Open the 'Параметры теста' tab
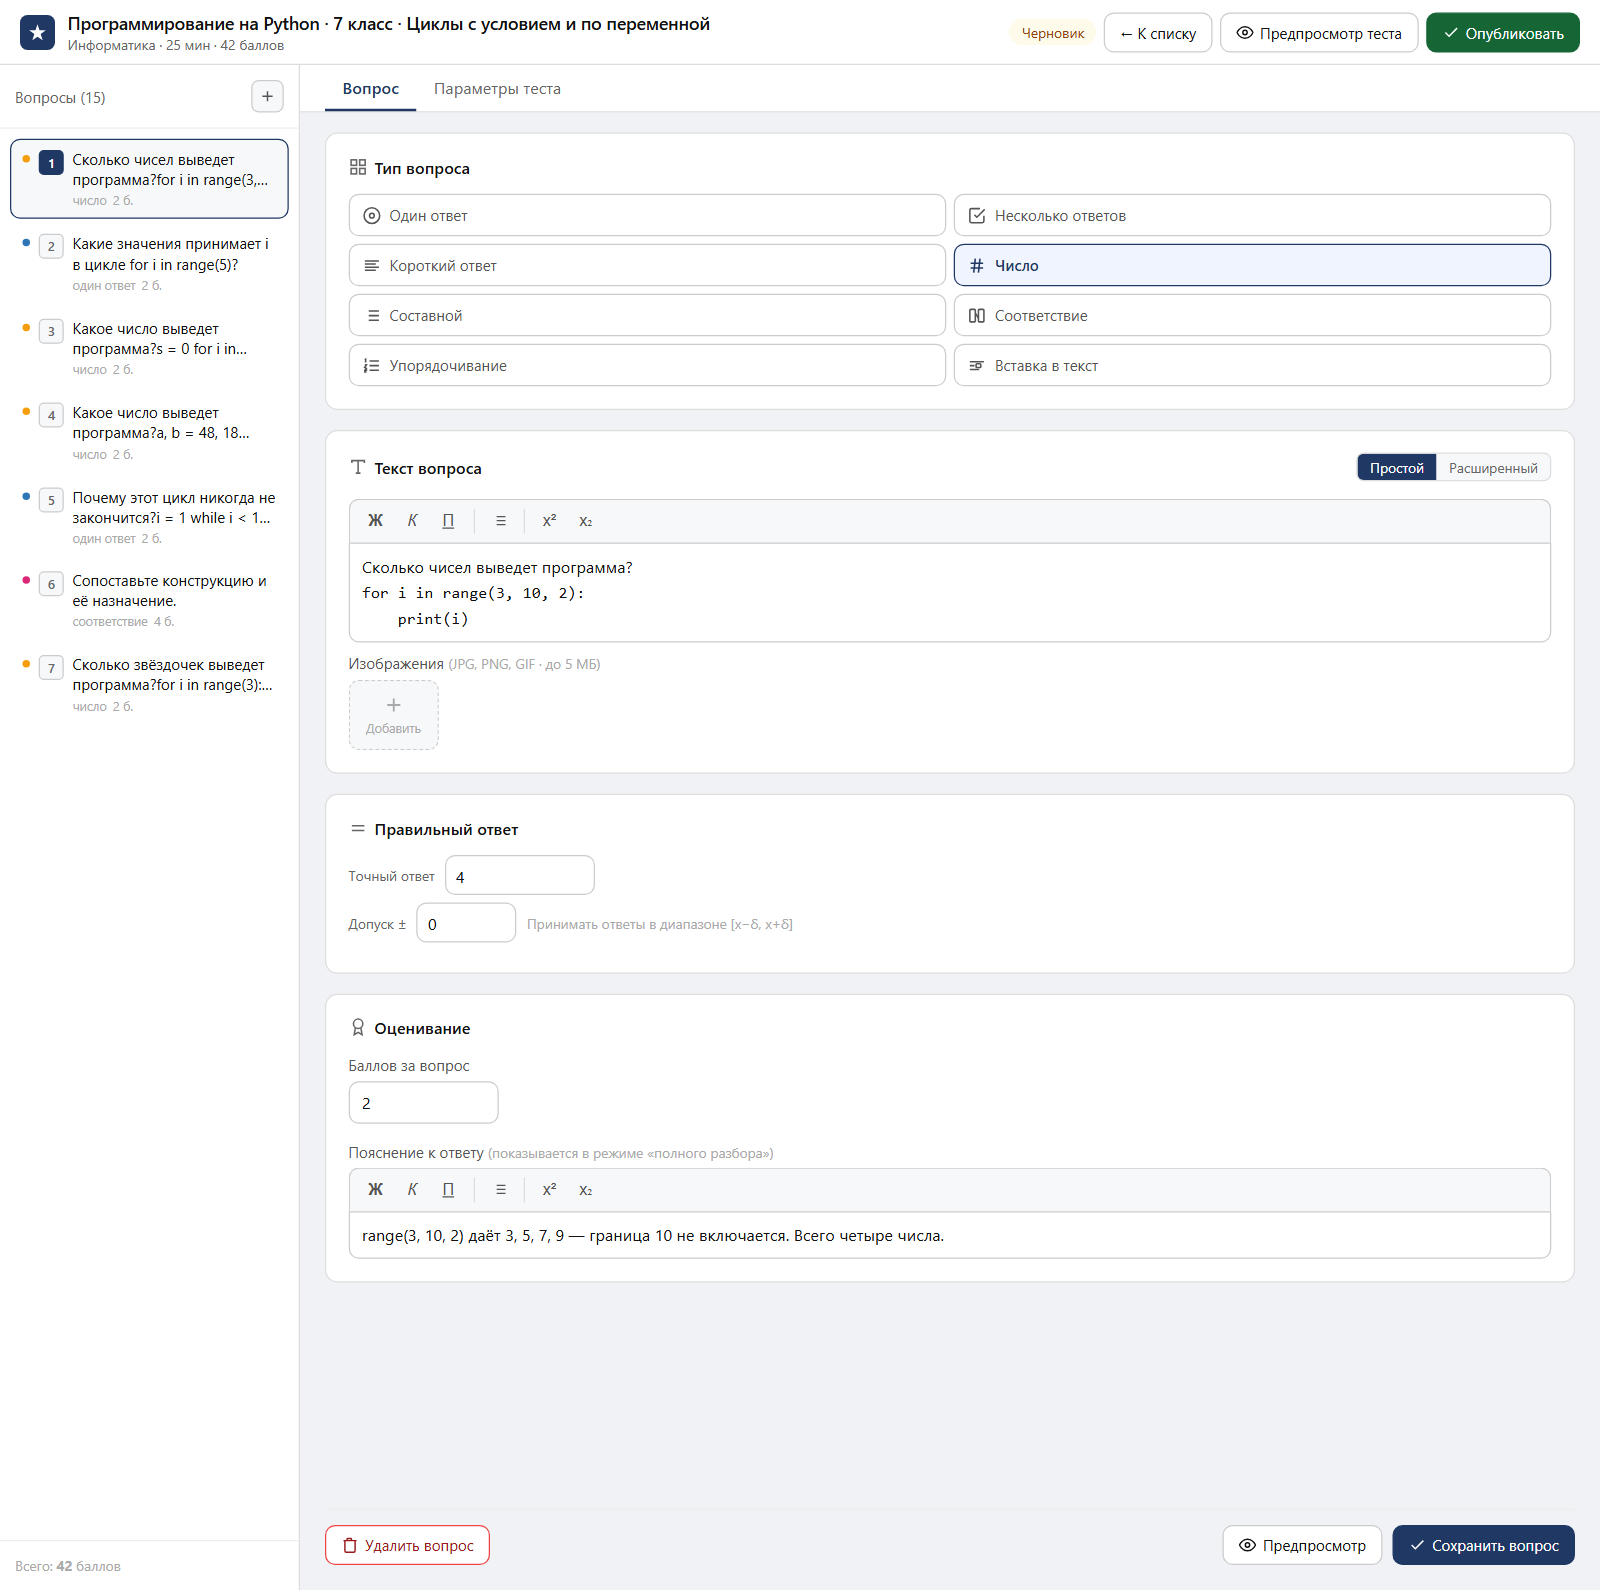This screenshot has height=1590, width=1600. point(497,89)
